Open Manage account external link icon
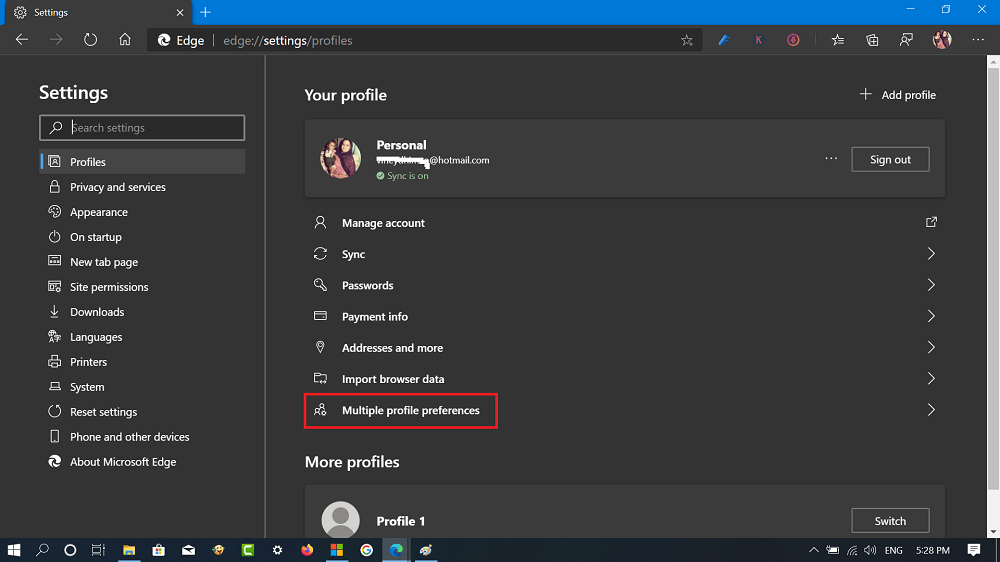The width and height of the screenshot is (1000, 562). (931, 222)
